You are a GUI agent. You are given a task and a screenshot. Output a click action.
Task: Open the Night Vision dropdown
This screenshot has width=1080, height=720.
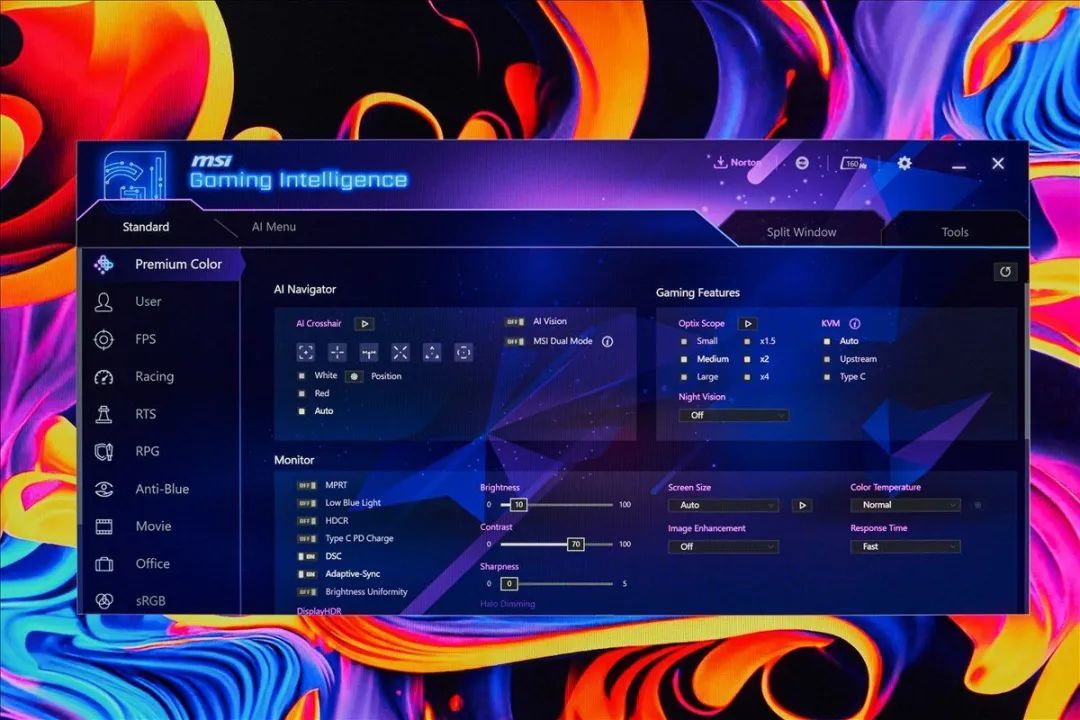734,415
